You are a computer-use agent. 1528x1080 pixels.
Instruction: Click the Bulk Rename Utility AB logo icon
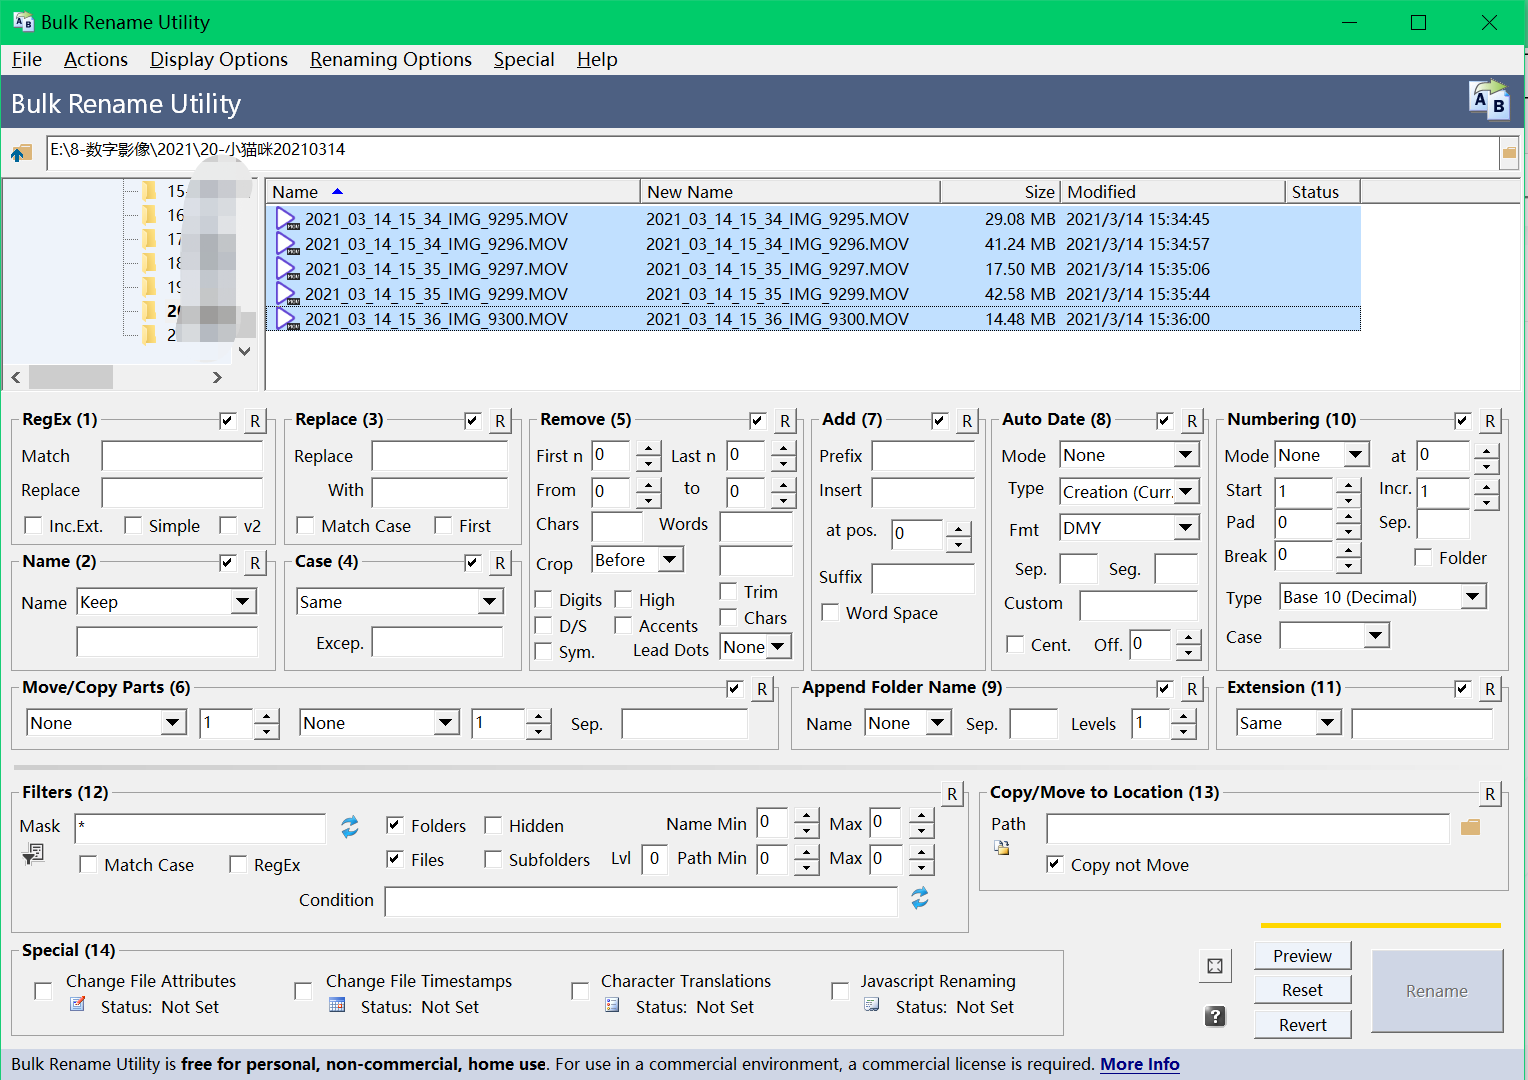pyautogui.click(x=1489, y=100)
